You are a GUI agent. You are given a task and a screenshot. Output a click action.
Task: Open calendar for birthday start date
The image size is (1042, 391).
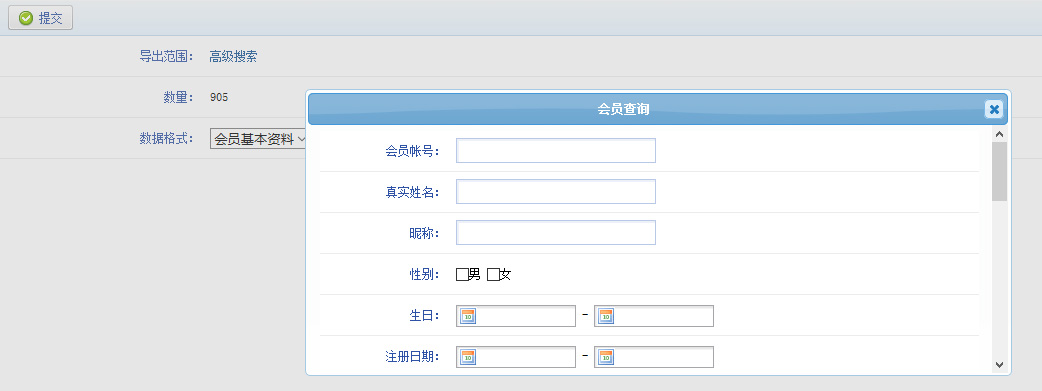468,317
